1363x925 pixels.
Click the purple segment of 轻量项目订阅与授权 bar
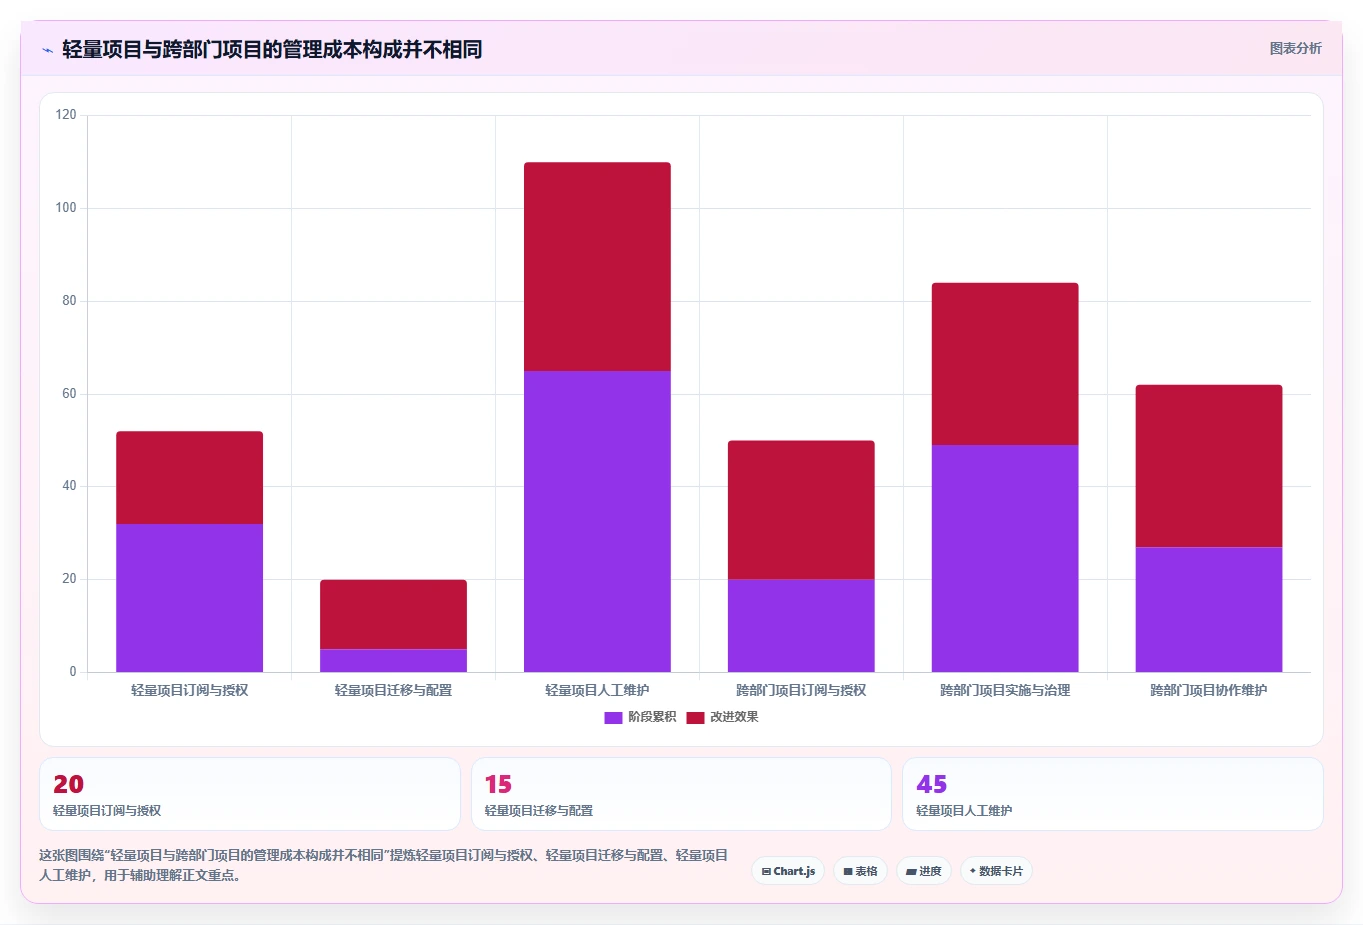tap(189, 598)
